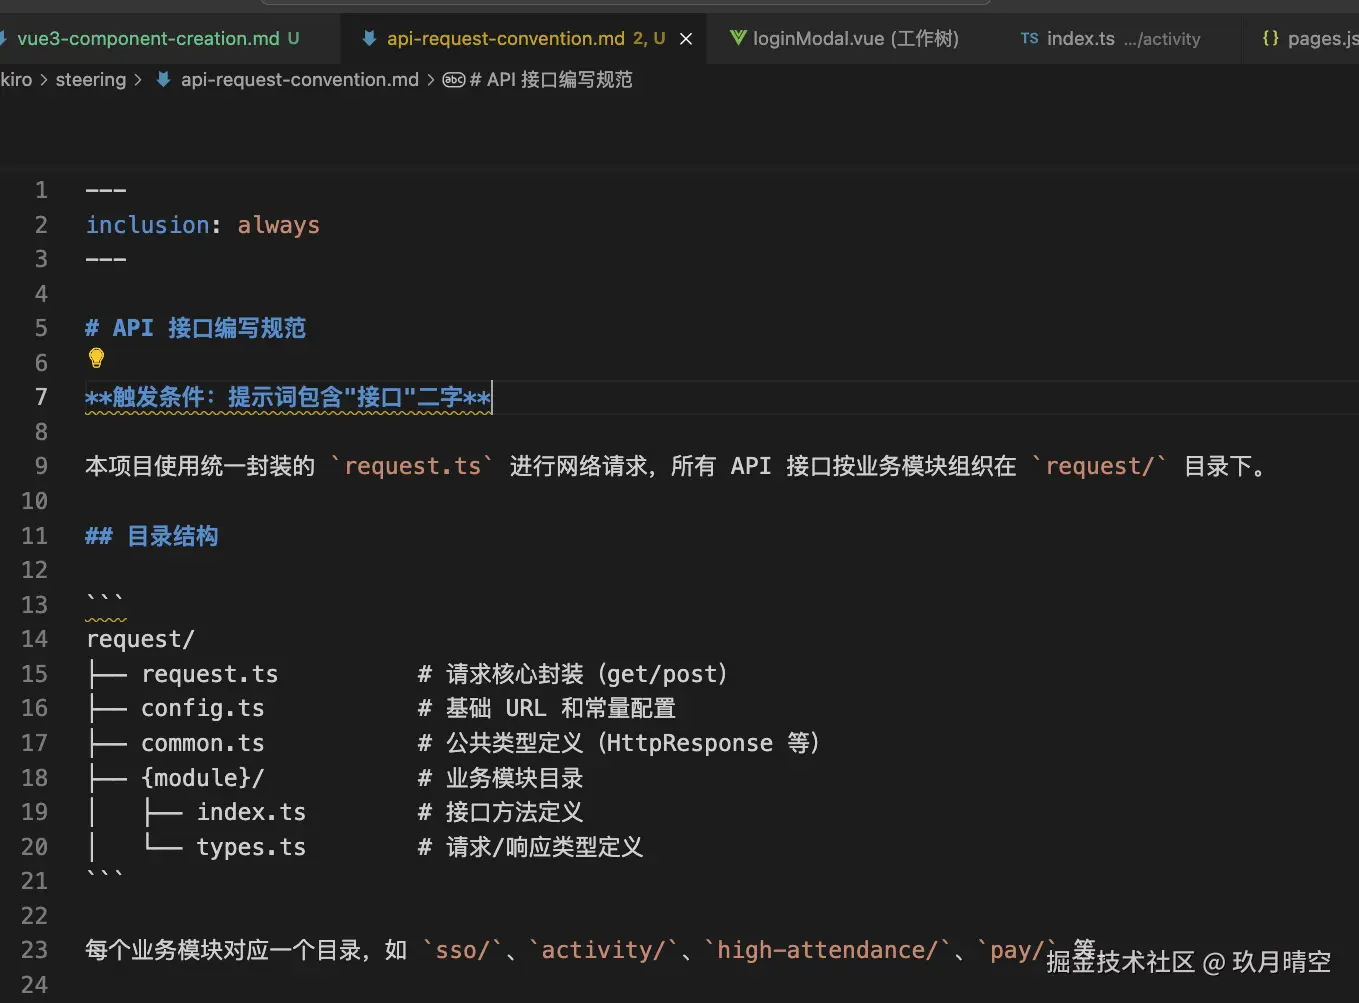Image resolution: width=1359 pixels, height=1003 pixels.
Task: Click the always value after inclusion on line 2
Action: tap(278, 224)
